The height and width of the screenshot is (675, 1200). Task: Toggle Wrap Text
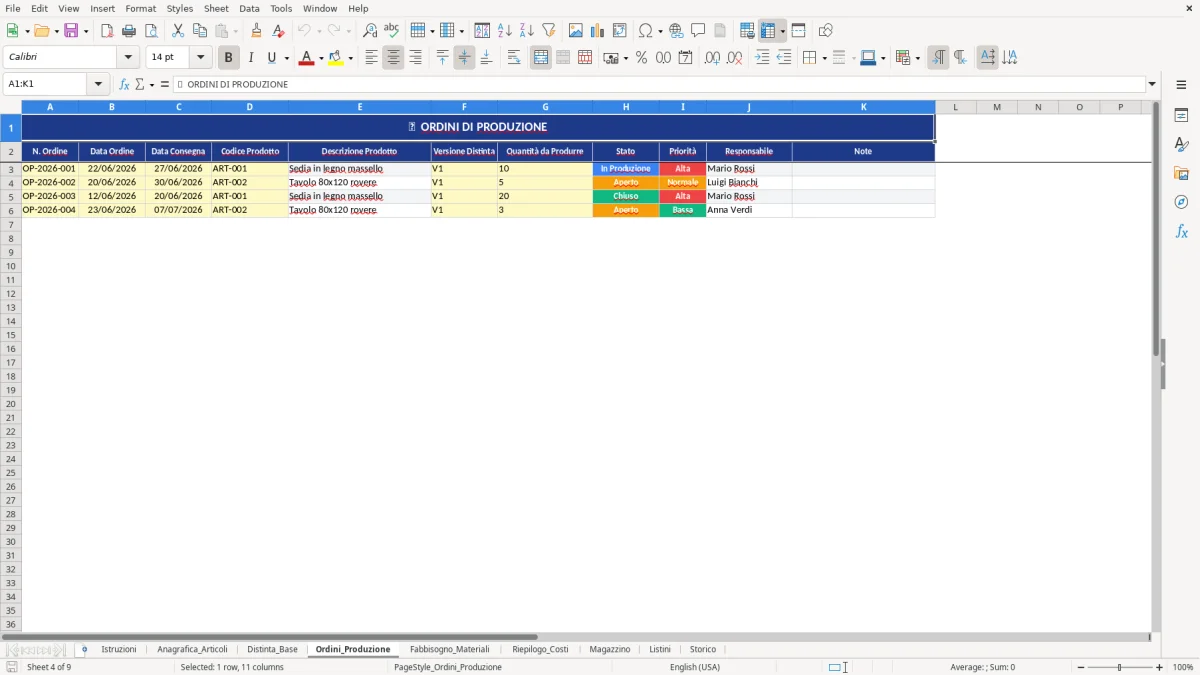514,58
